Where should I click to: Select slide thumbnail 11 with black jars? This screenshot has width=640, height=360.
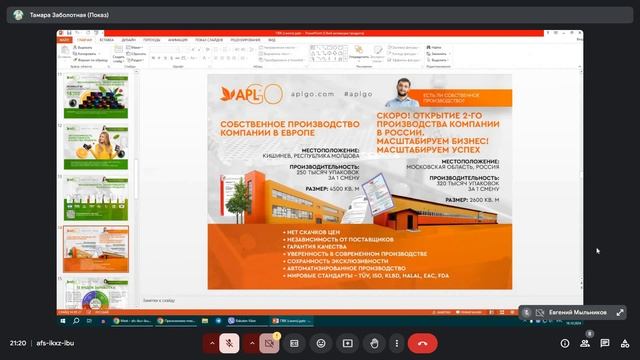point(96,96)
